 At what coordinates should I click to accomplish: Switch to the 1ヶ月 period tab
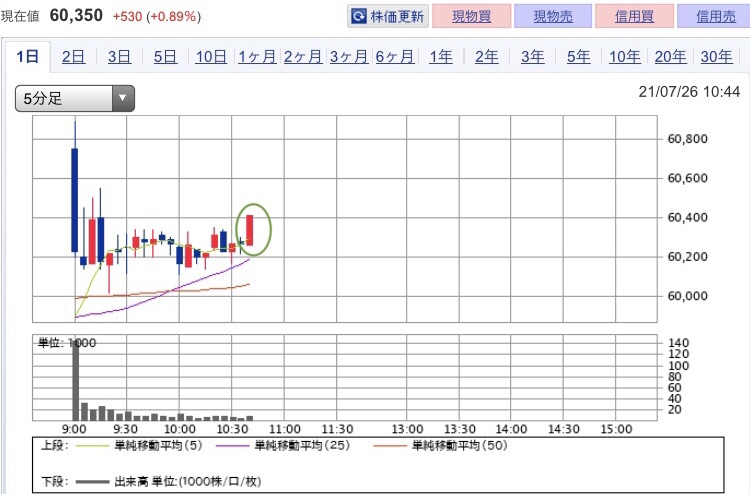[x=257, y=57]
